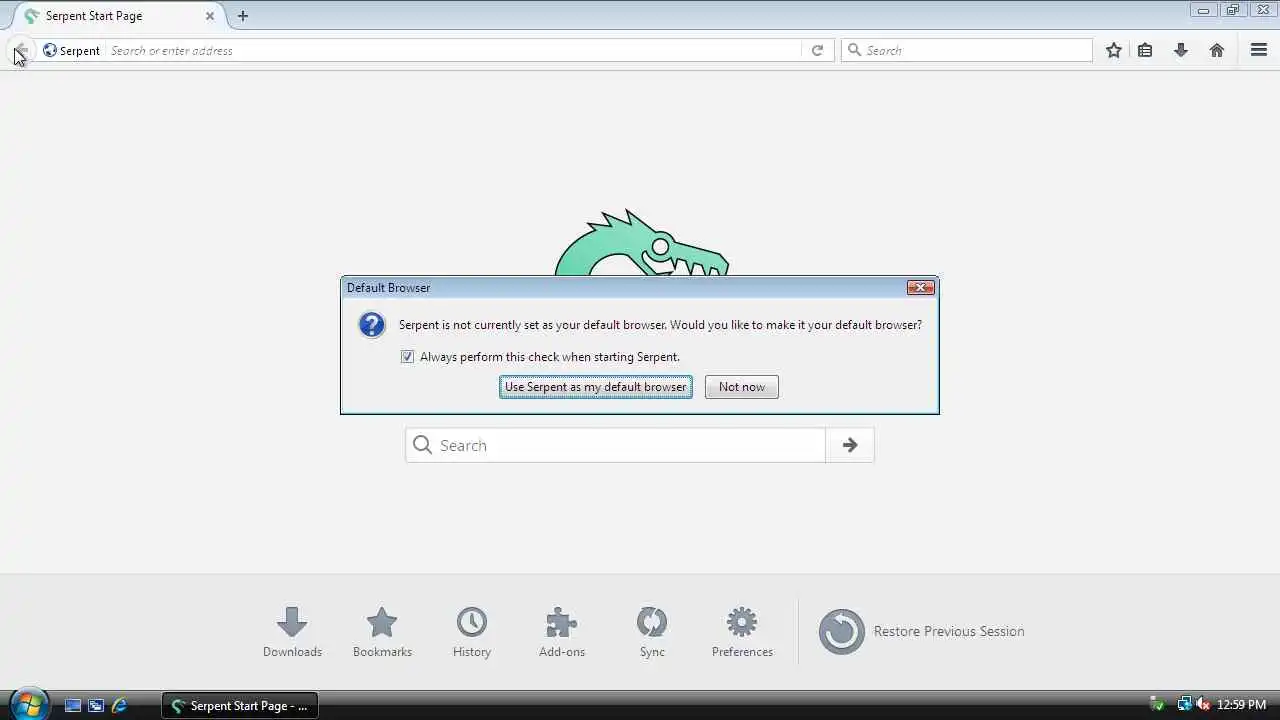Open History from start page

(x=472, y=632)
